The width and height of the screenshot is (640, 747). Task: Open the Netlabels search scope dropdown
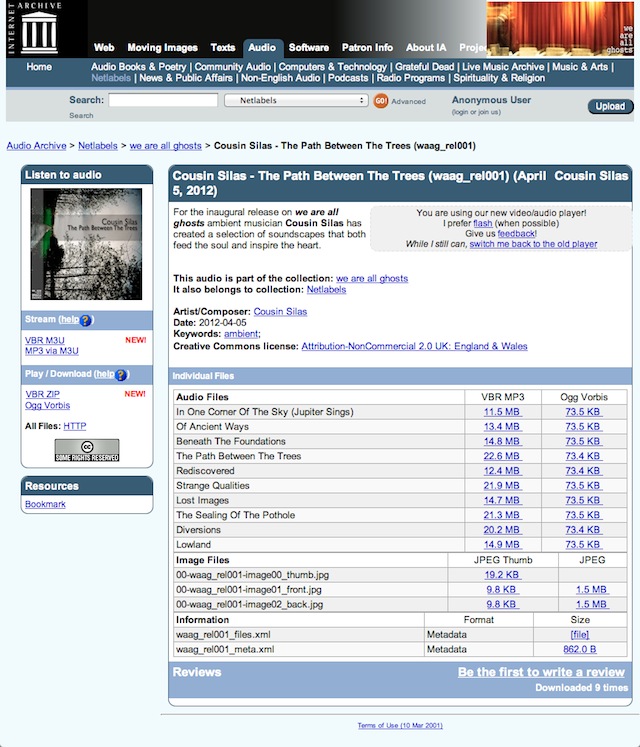pos(296,101)
